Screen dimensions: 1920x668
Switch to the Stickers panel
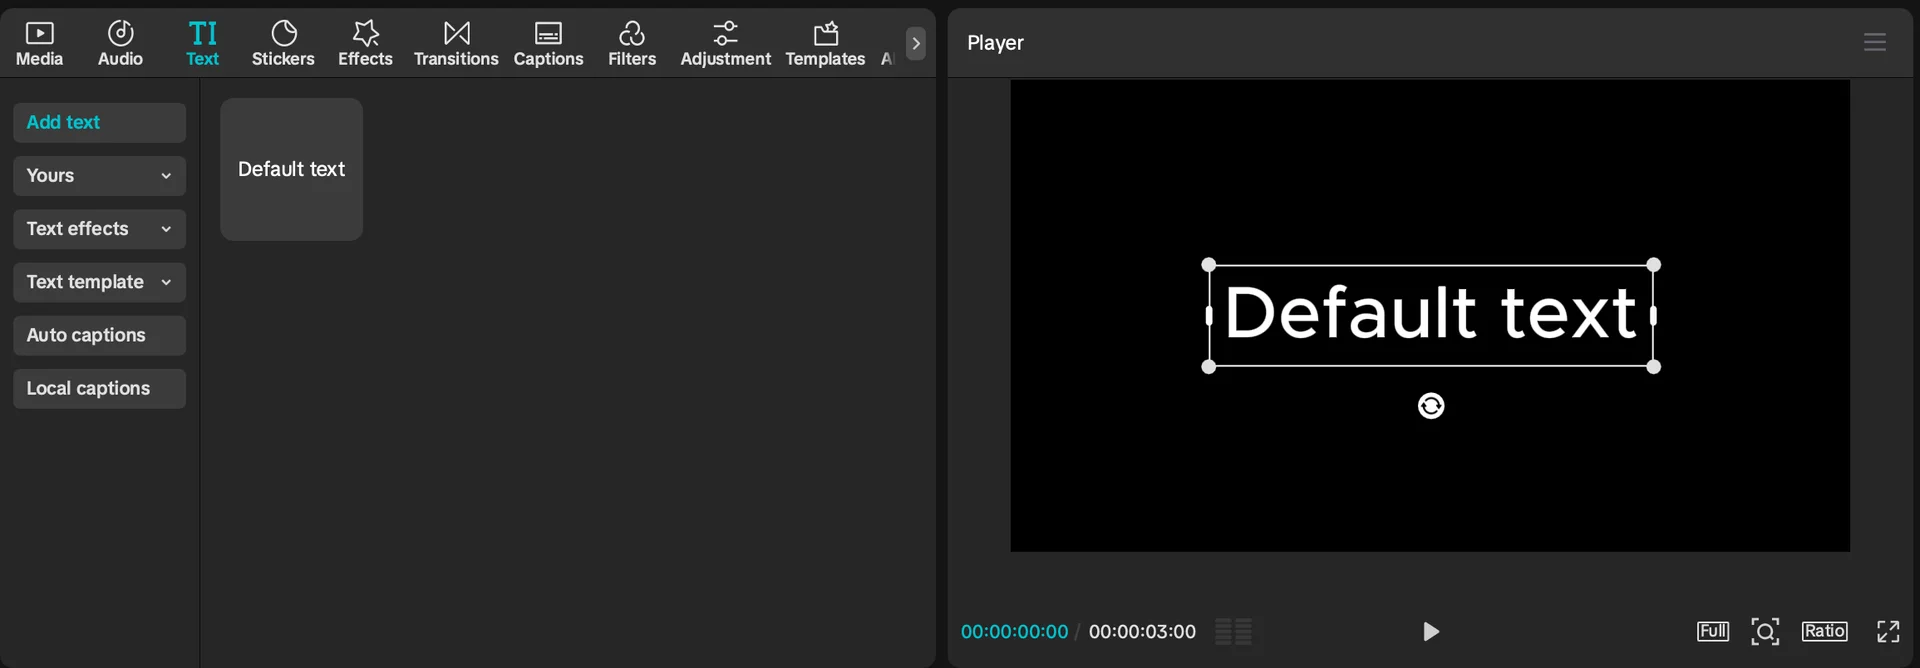click(x=283, y=44)
